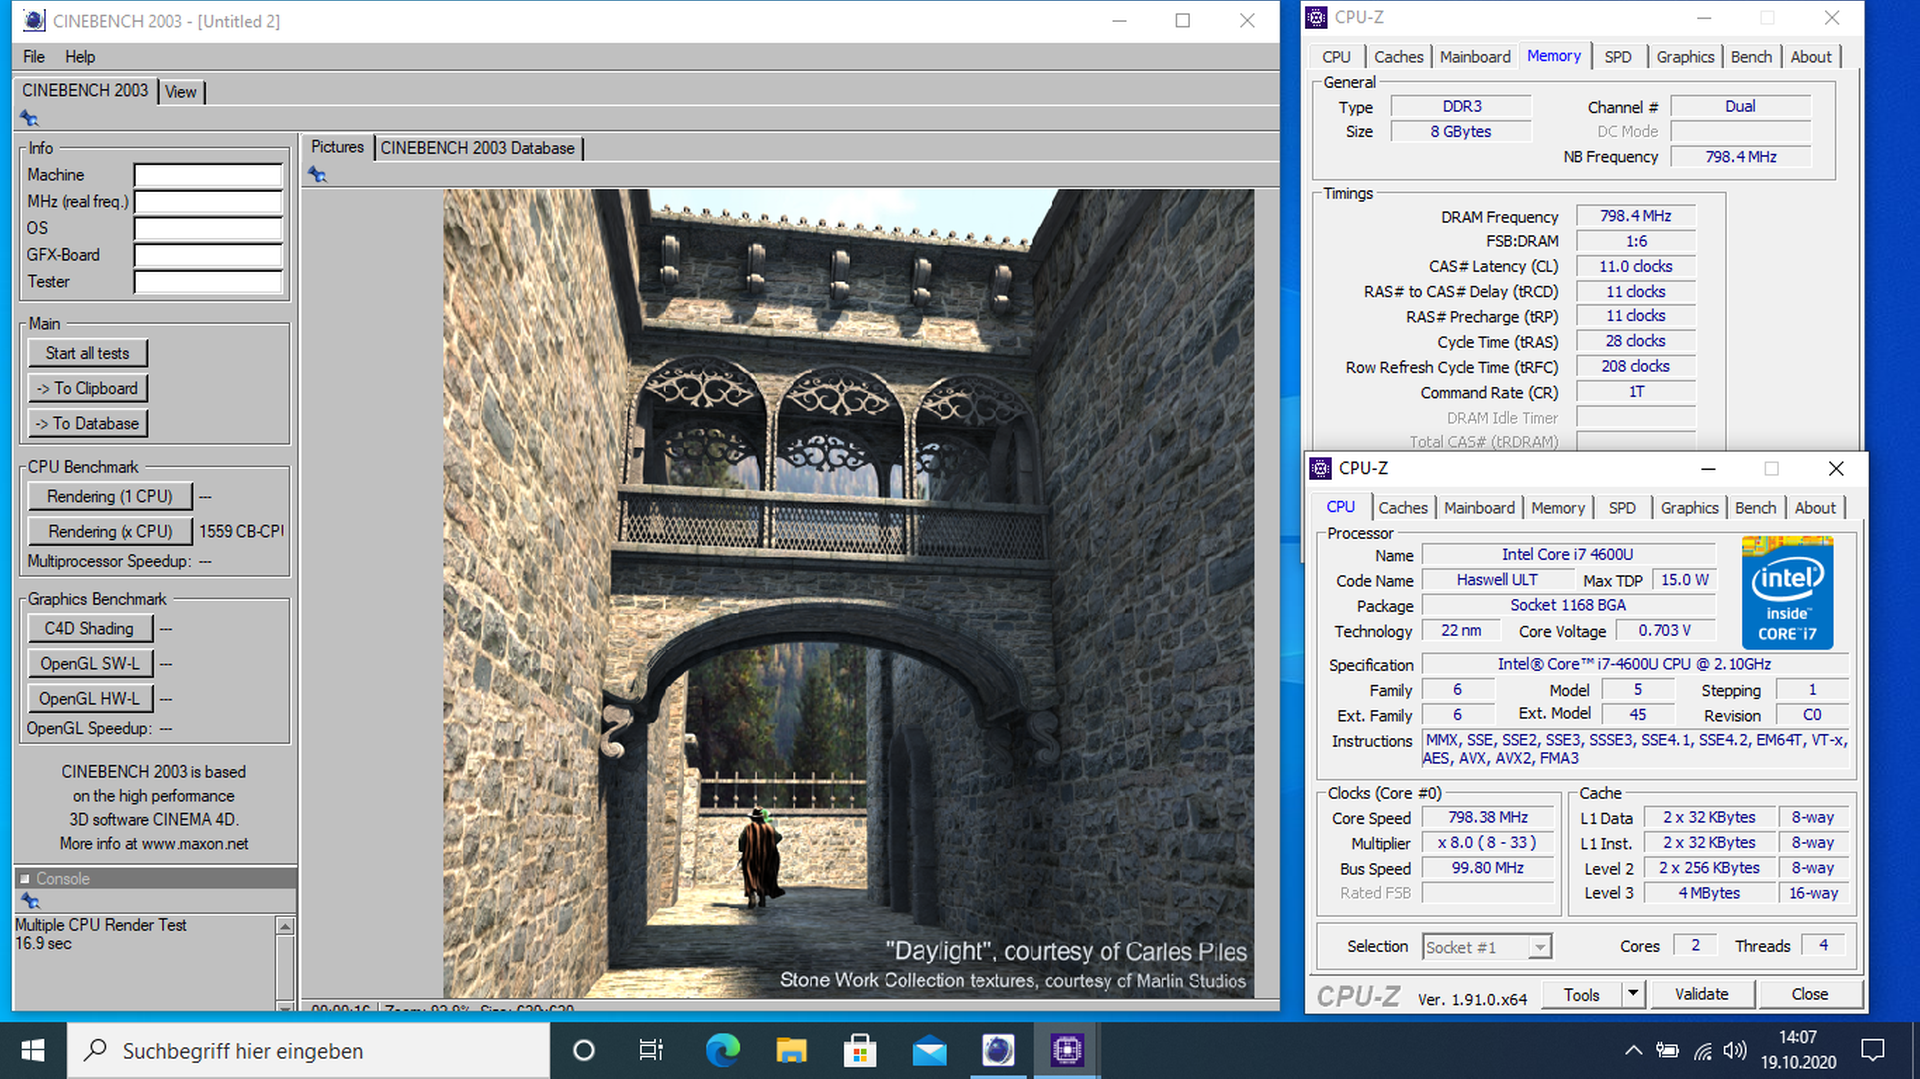Click the GFX-Board input field

[209, 255]
